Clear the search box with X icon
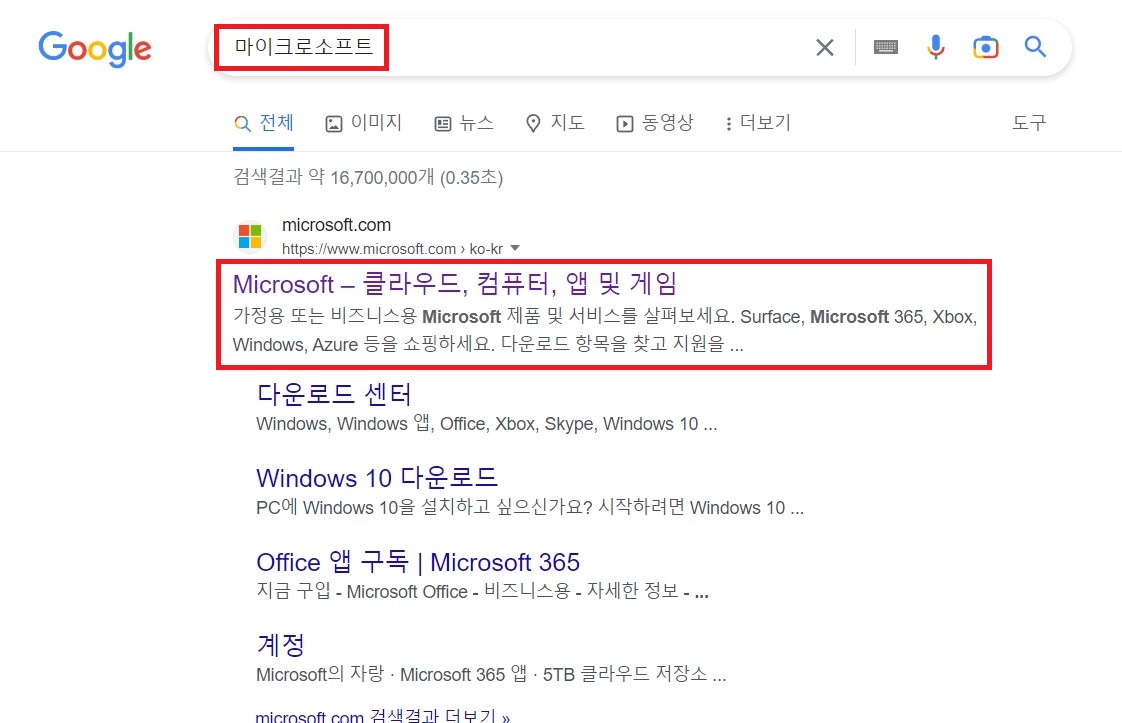 [x=825, y=48]
